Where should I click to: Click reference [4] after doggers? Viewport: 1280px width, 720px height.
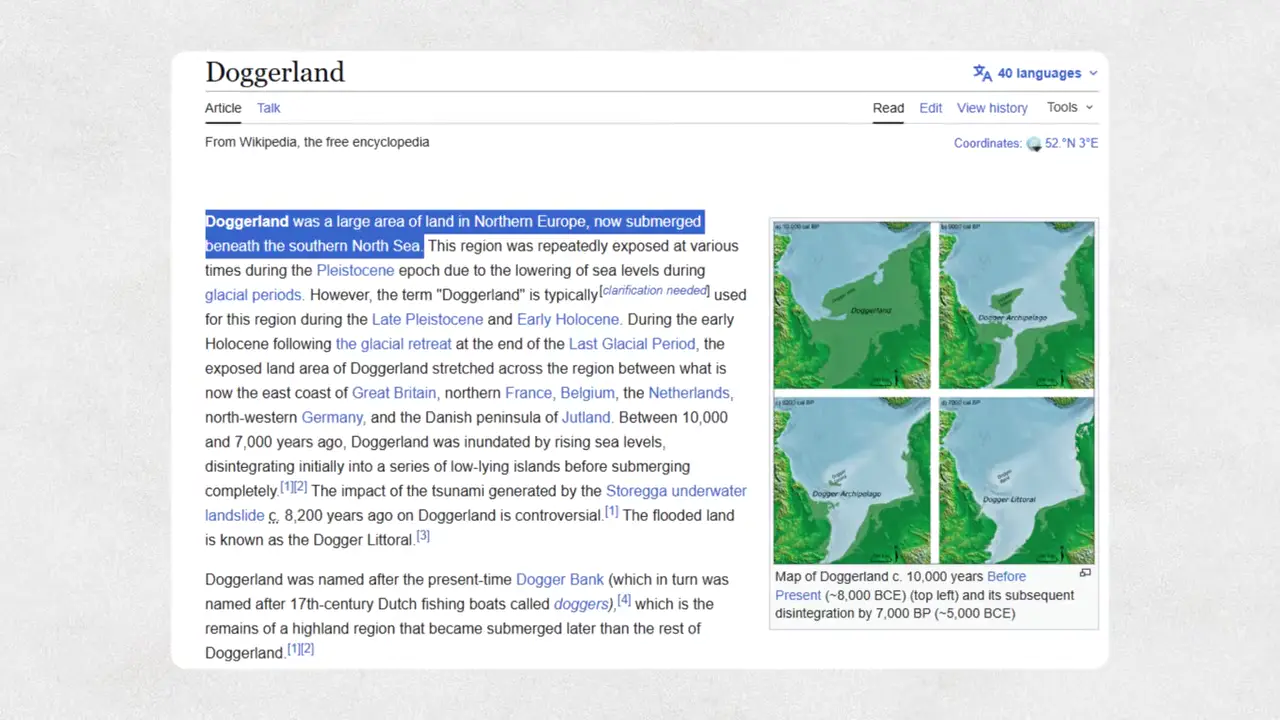click(x=624, y=600)
